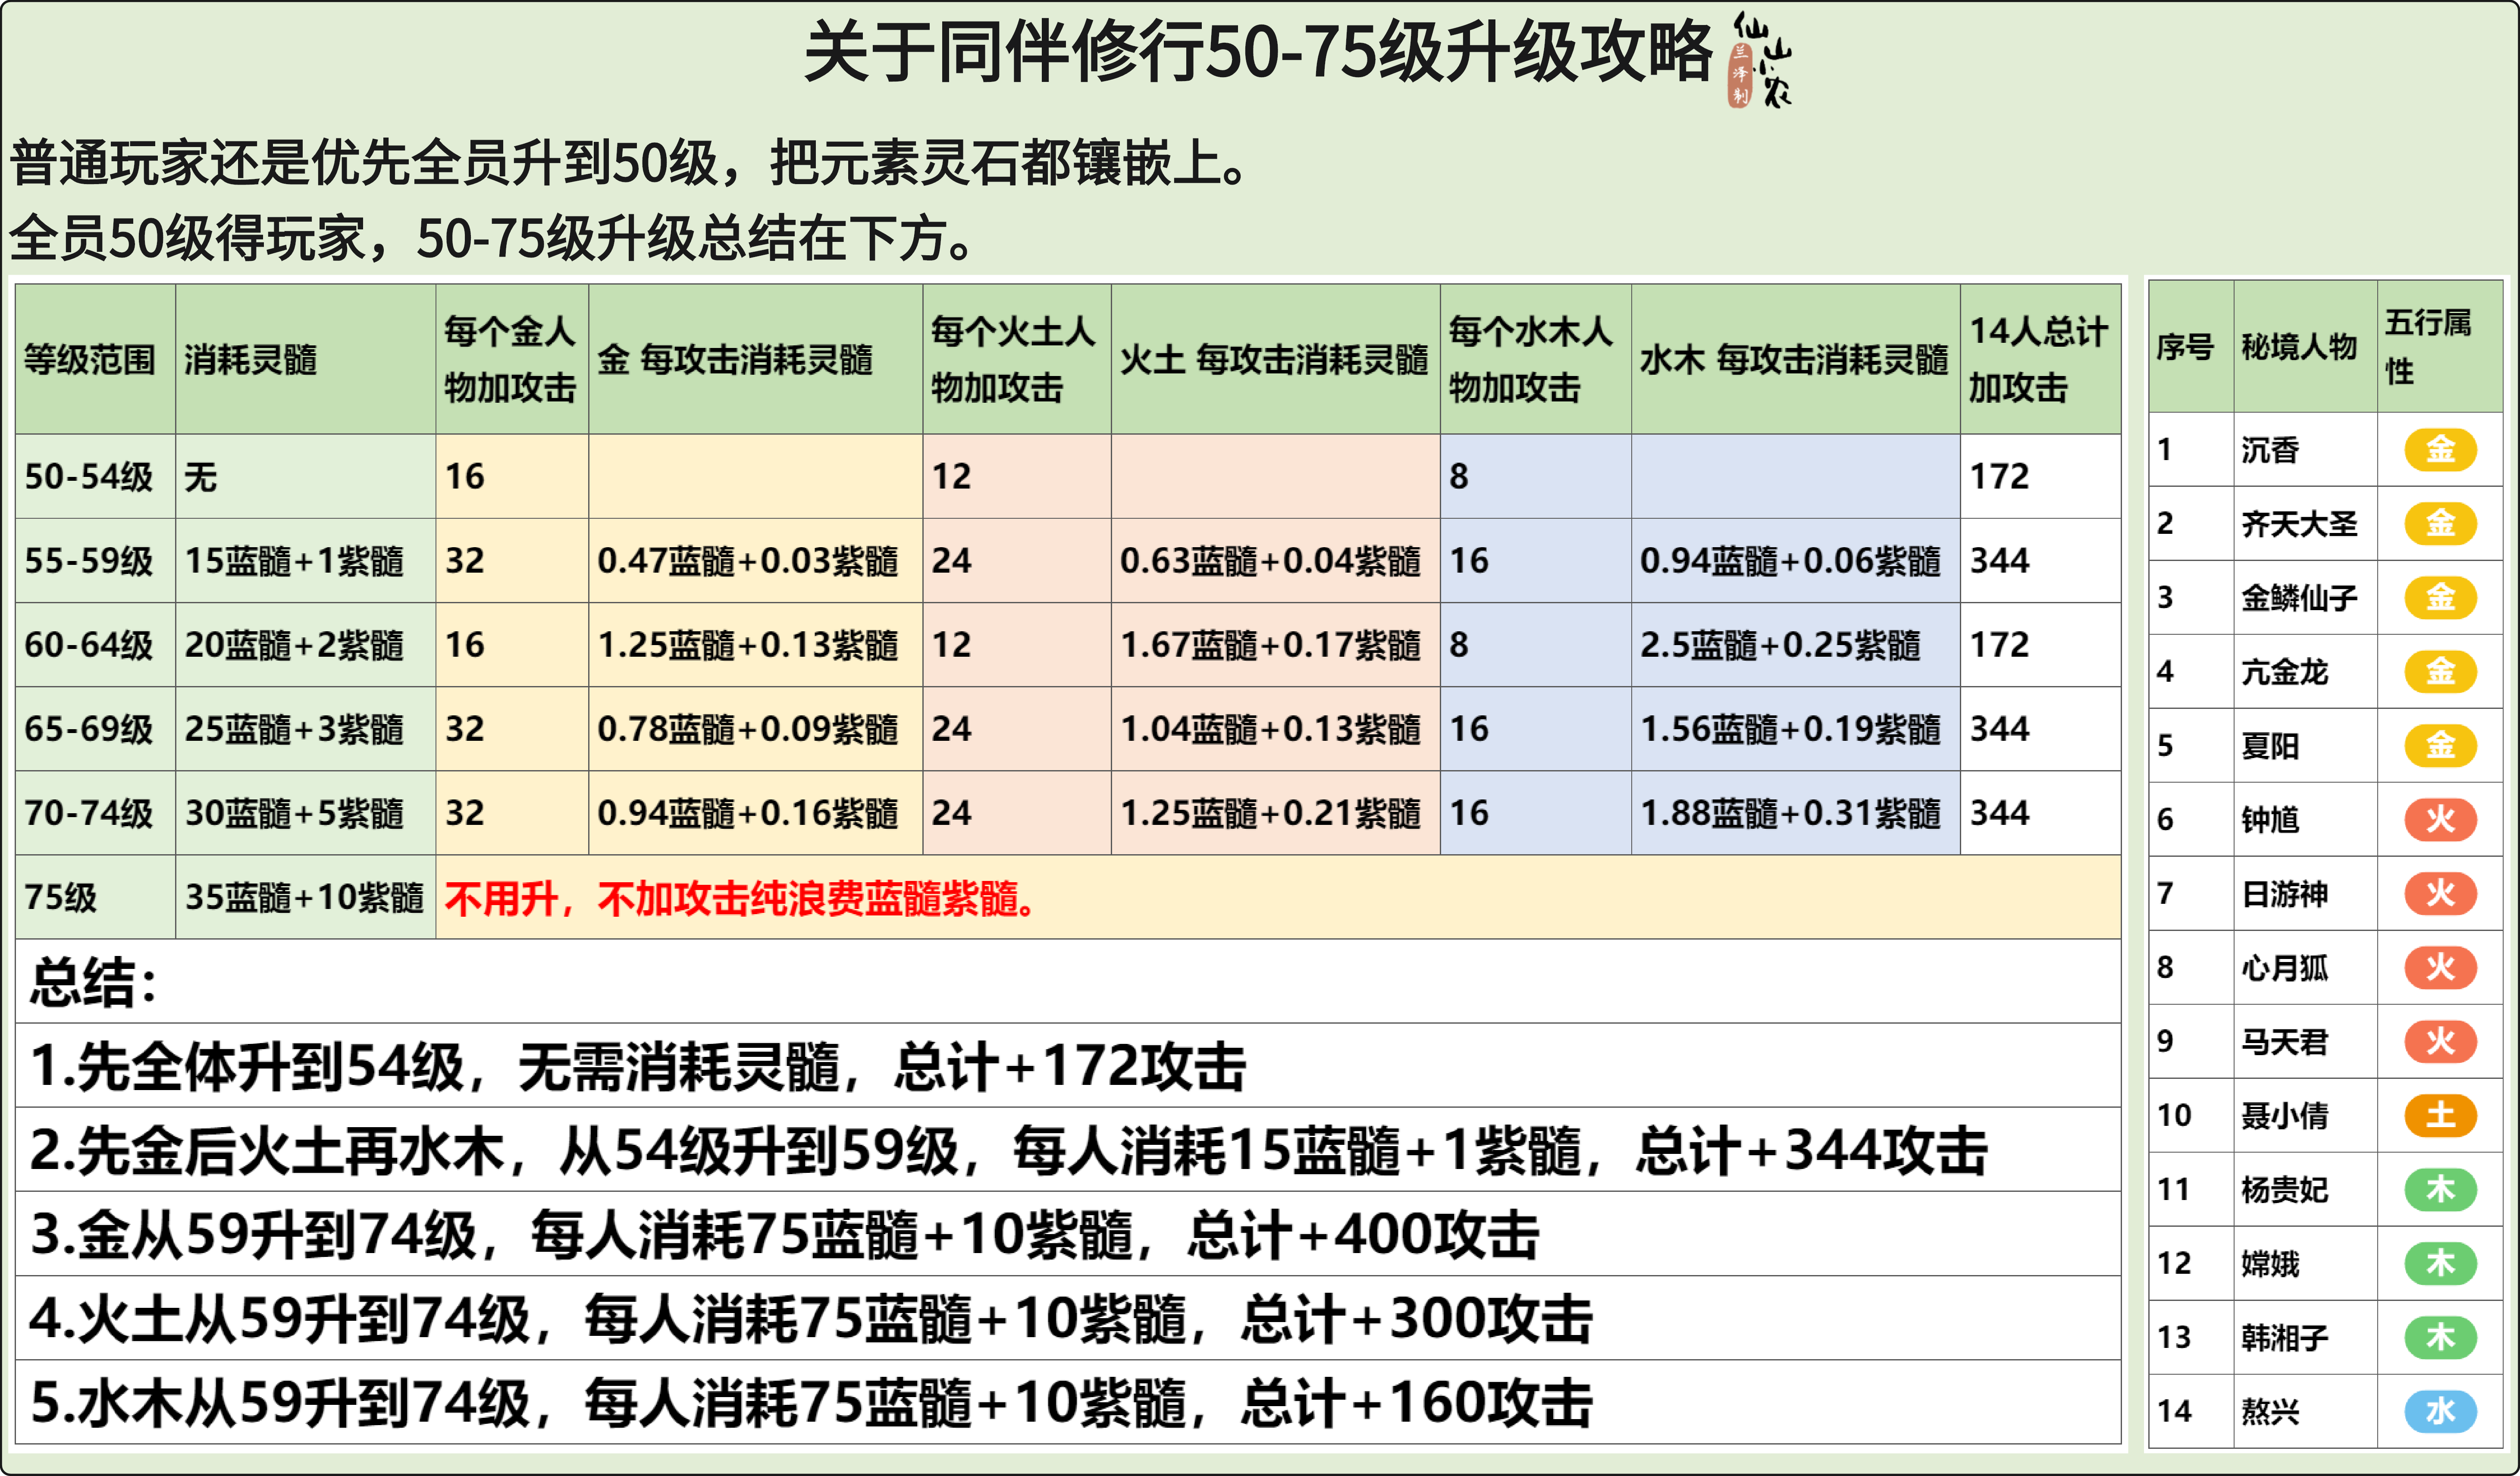Select the 金 badge beside 齐天大圣

[x=2440, y=523]
